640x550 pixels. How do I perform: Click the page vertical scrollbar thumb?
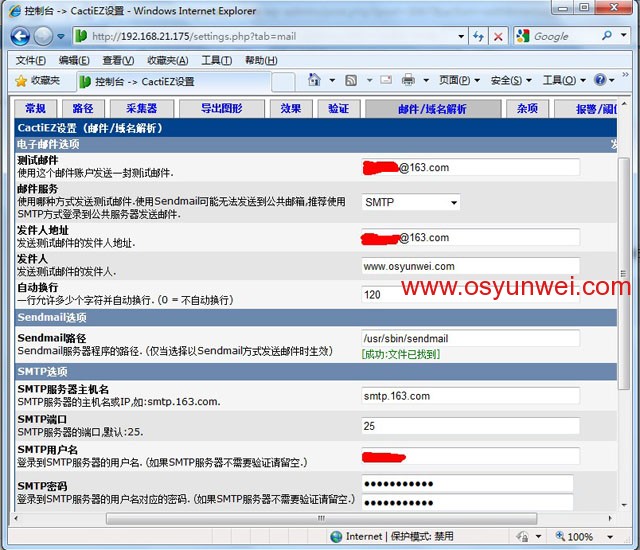[x=624, y=273]
